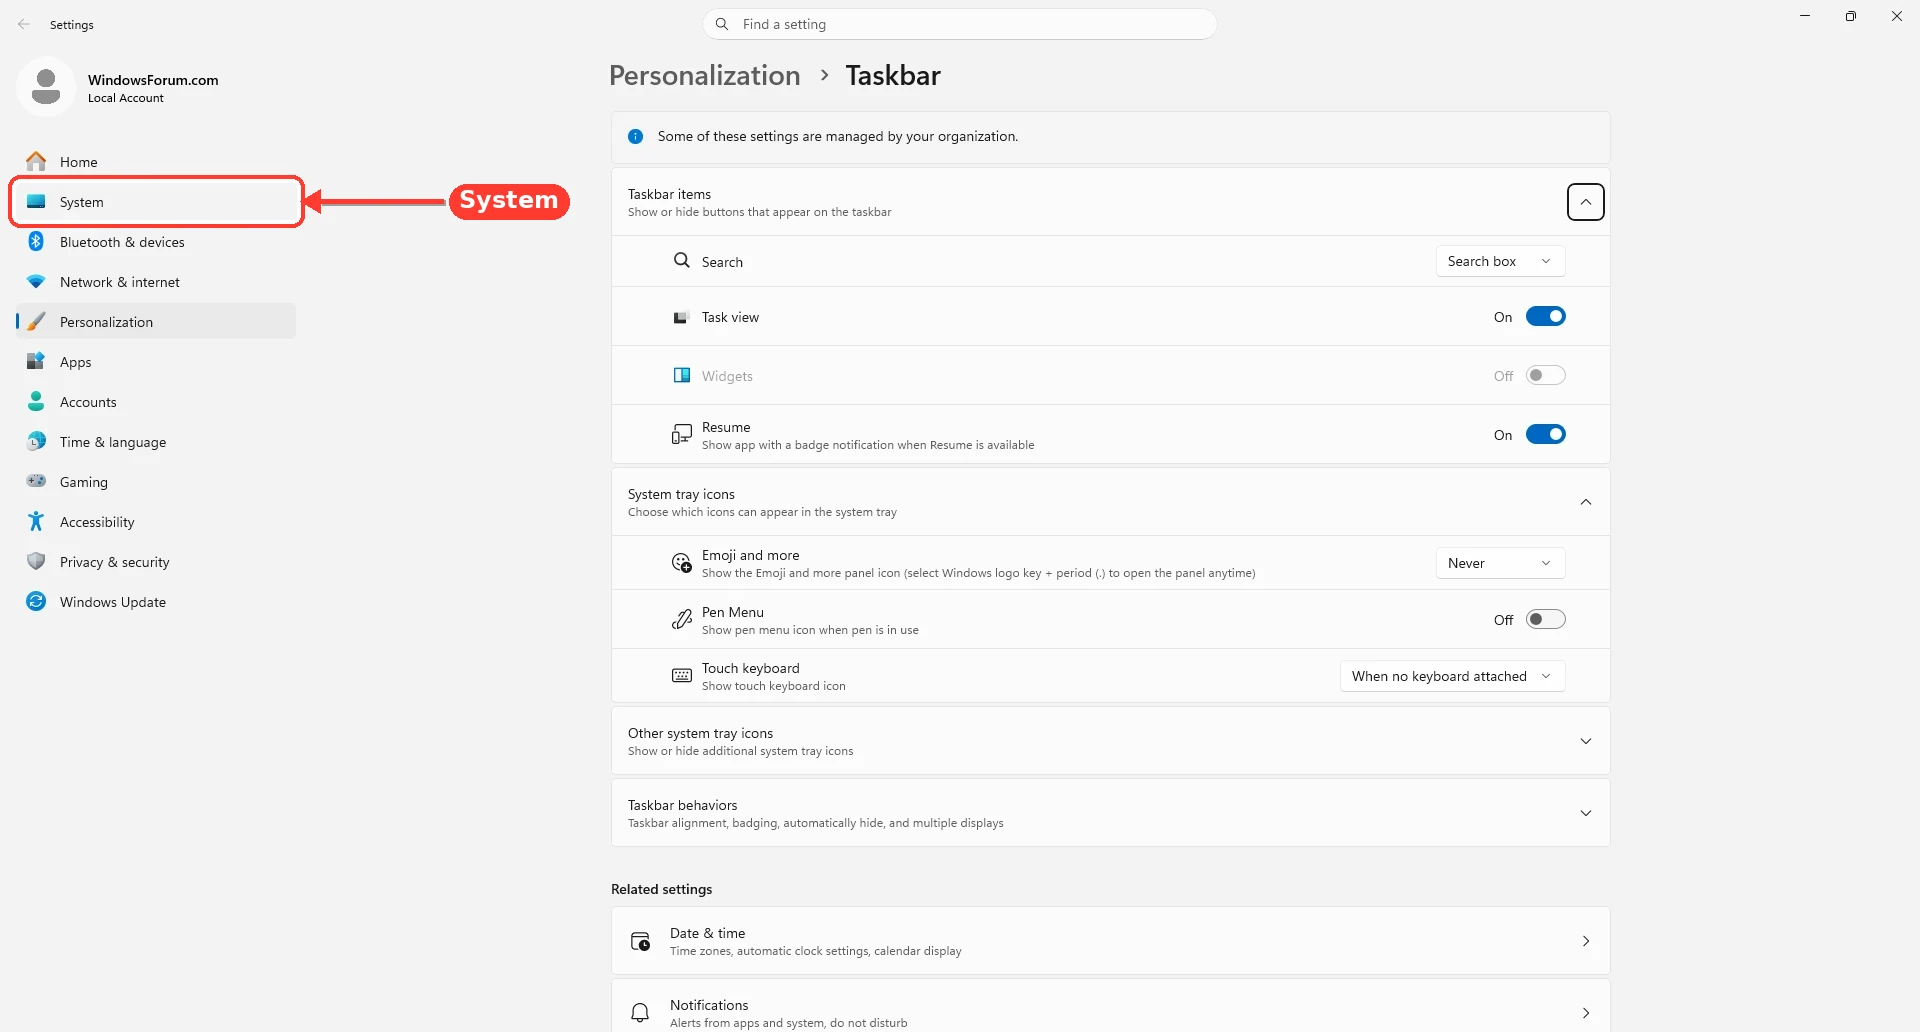Image resolution: width=1920 pixels, height=1032 pixels.
Task: Open Notifications via its right chevron
Action: click(1586, 1013)
